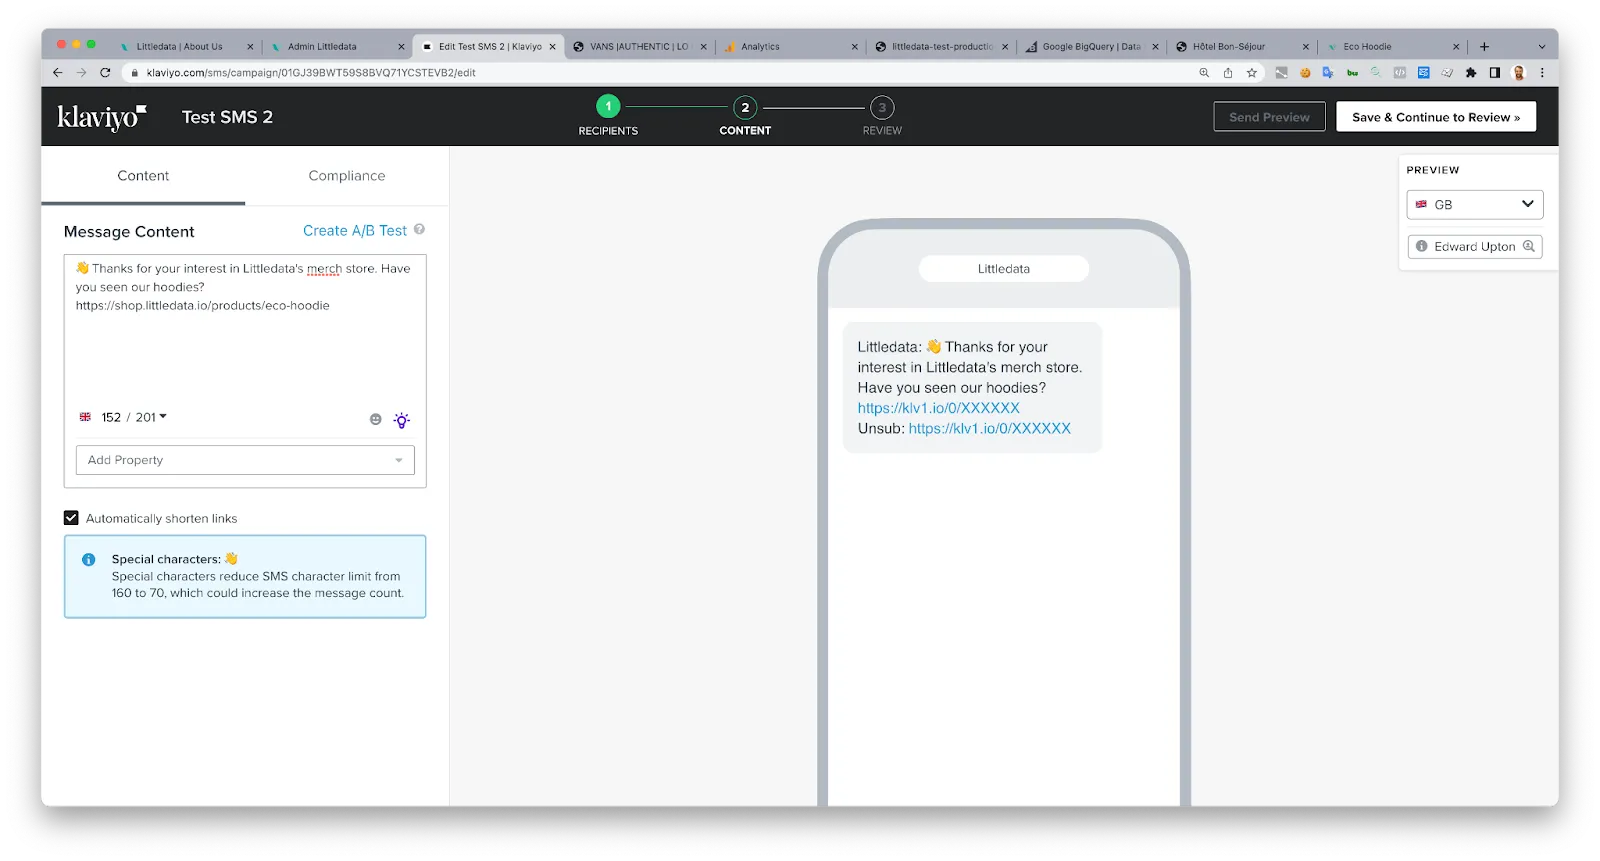This screenshot has height=861, width=1600.
Task: Click the step 2 Content indicator
Action: pyautogui.click(x=745, y=115)
